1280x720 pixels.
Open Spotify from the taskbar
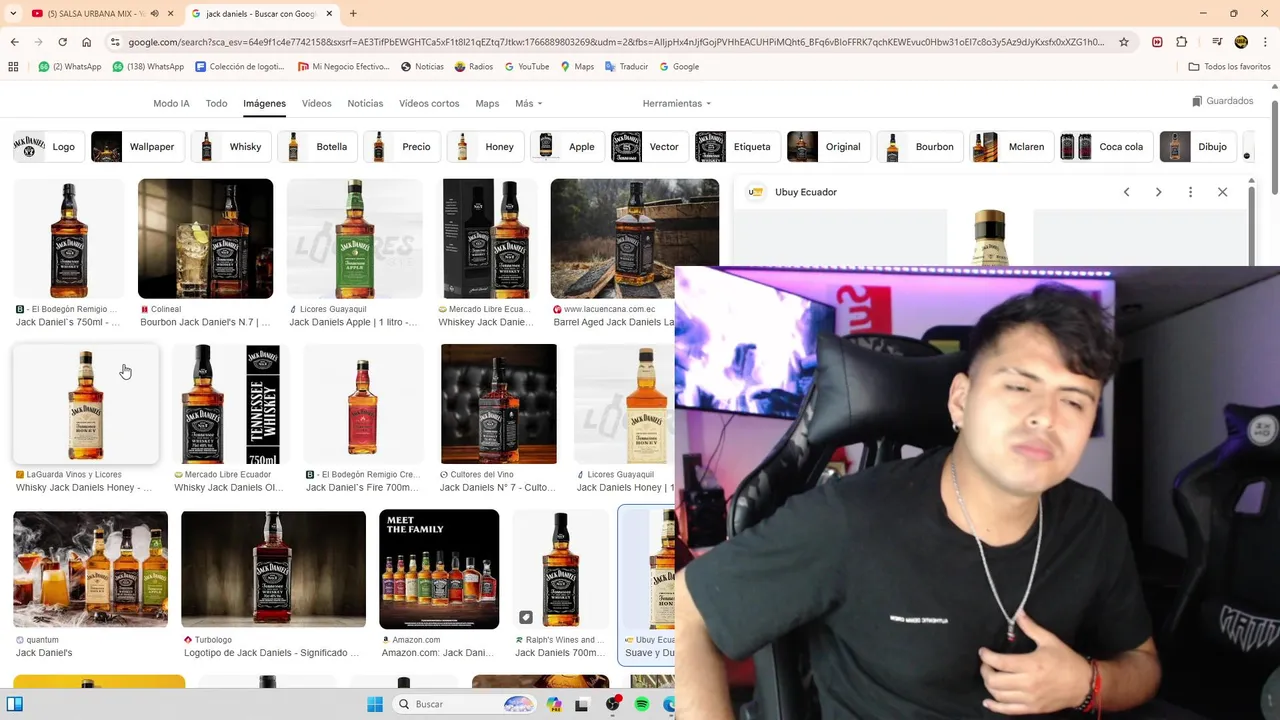(x=642, y=704)
